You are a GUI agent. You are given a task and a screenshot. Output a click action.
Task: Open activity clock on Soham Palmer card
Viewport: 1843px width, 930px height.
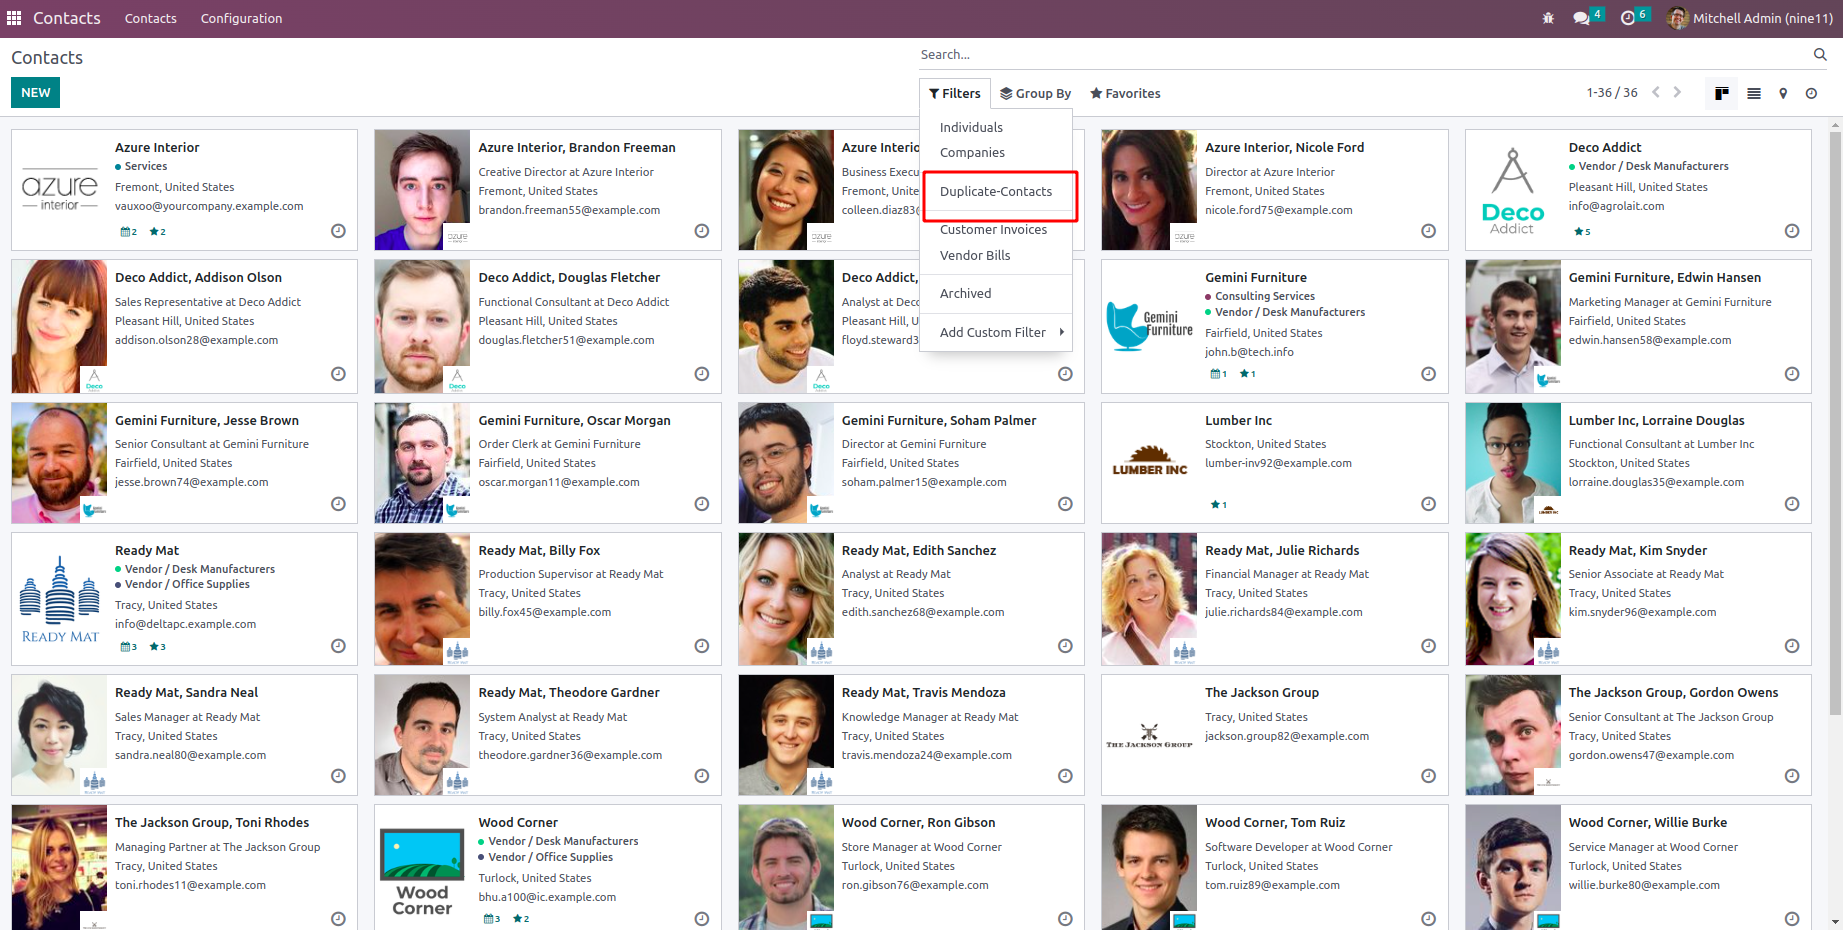[1066, 504]
